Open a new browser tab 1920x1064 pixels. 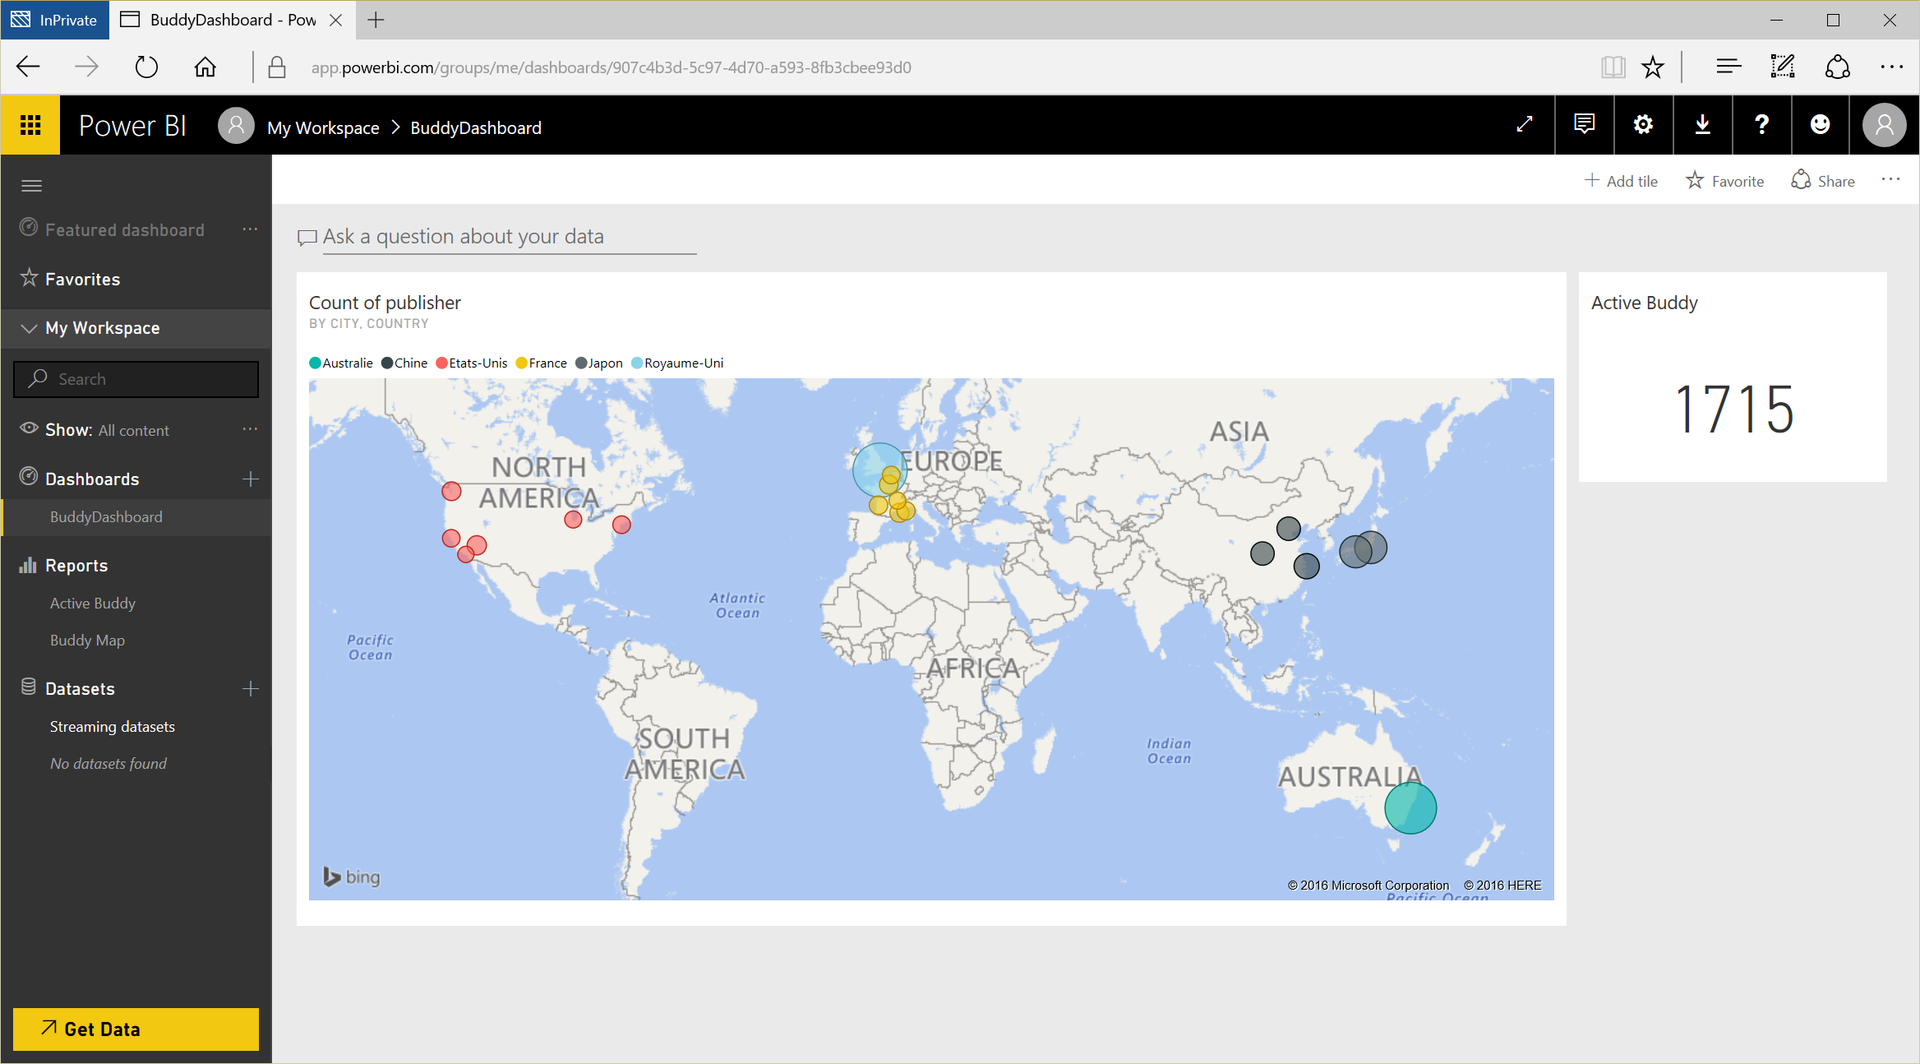[376, 20]
